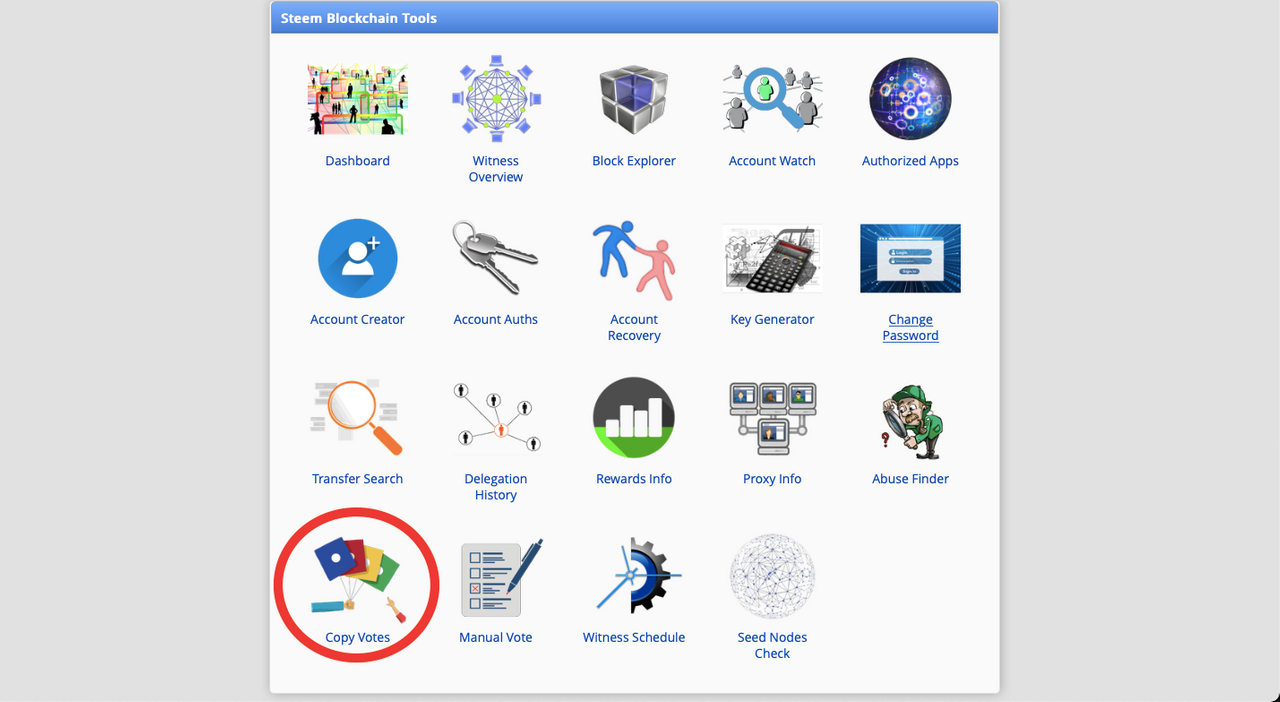Click the Manual Vote text link
This screenshot has width=1280, height=702.
496,638
